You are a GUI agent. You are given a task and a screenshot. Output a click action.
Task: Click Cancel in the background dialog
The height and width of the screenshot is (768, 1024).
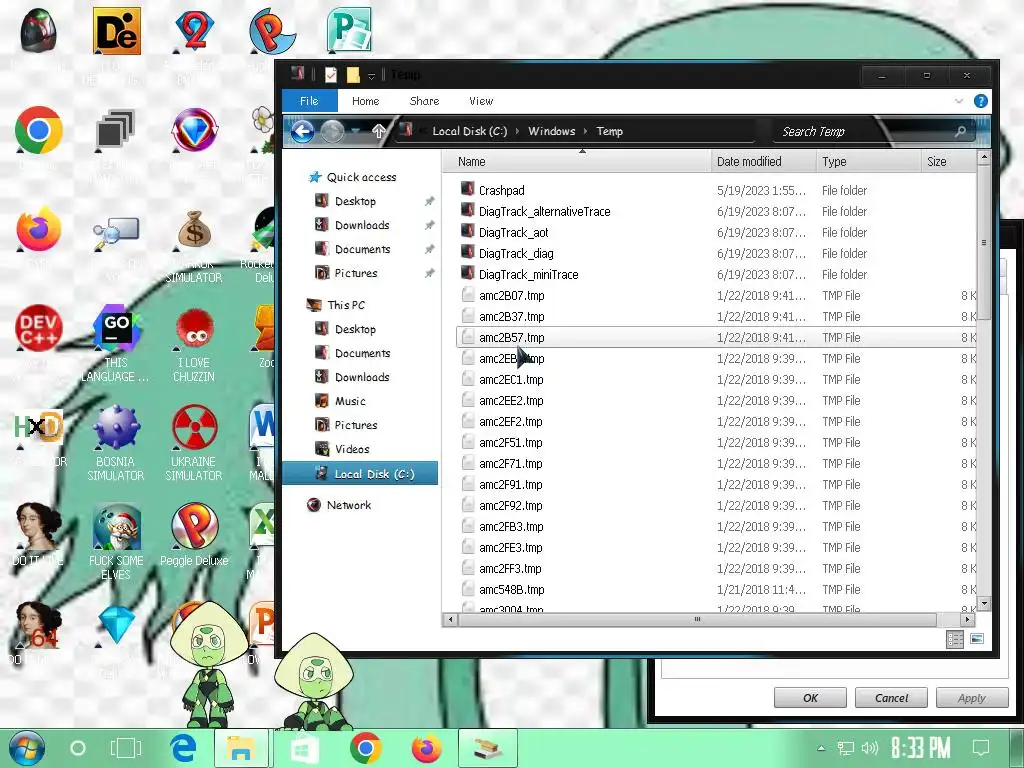tap(891, 698)
